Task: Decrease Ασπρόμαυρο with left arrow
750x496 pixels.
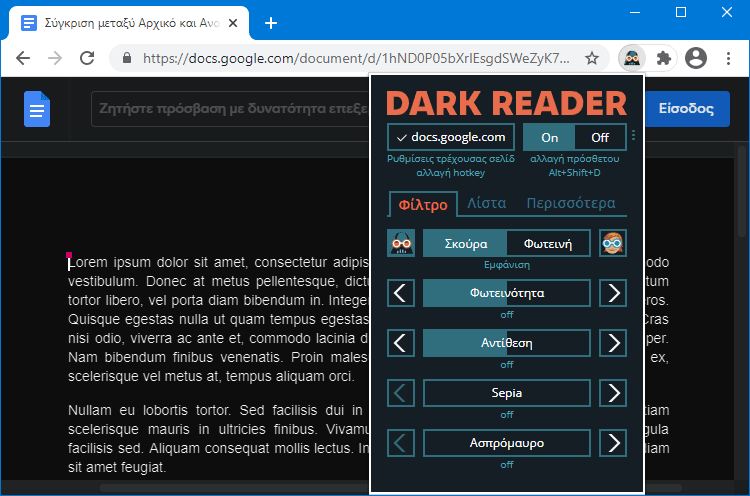Action: point(401,443)
